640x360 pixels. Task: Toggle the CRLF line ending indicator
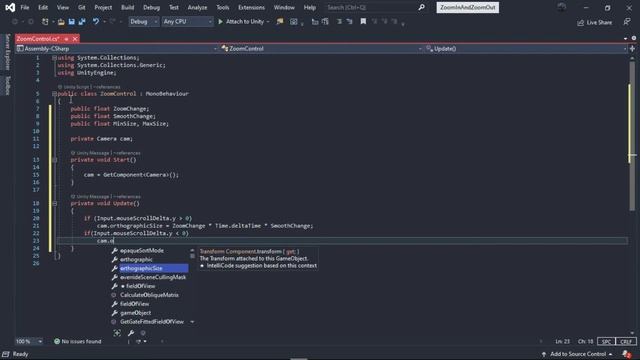(626, 341)
